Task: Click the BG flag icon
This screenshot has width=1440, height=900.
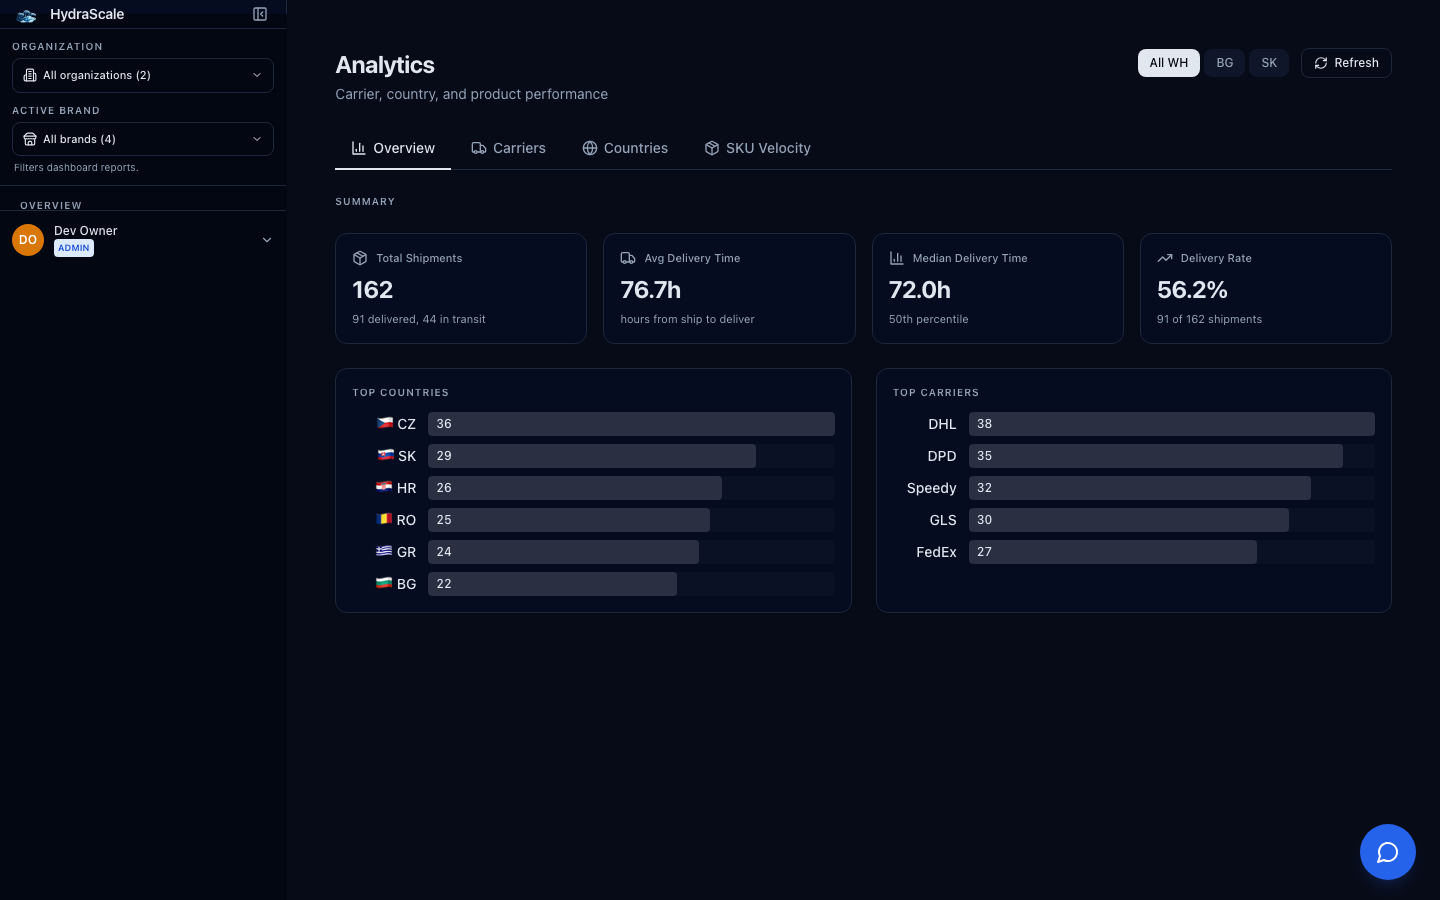Action: 384,583
